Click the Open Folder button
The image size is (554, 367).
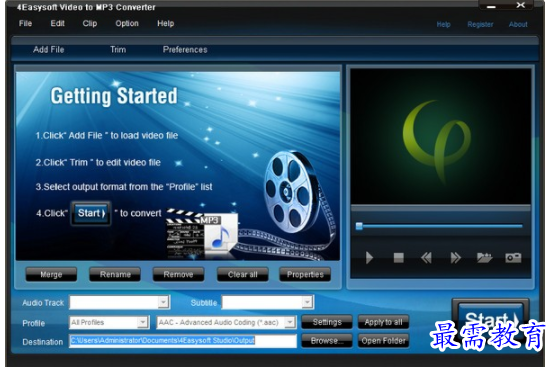[383, 341]
